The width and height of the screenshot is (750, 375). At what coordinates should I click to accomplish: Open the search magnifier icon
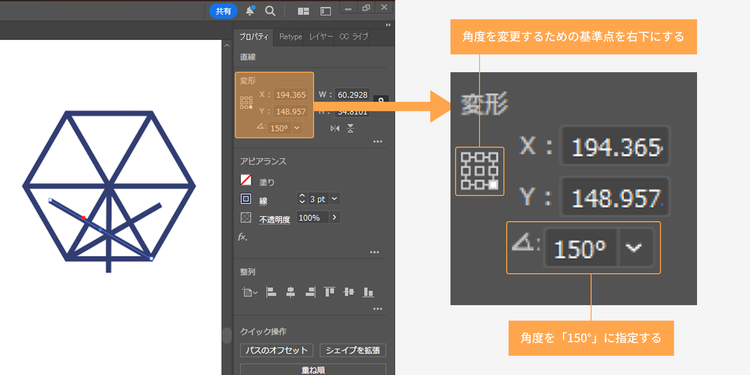pos(270,11)
